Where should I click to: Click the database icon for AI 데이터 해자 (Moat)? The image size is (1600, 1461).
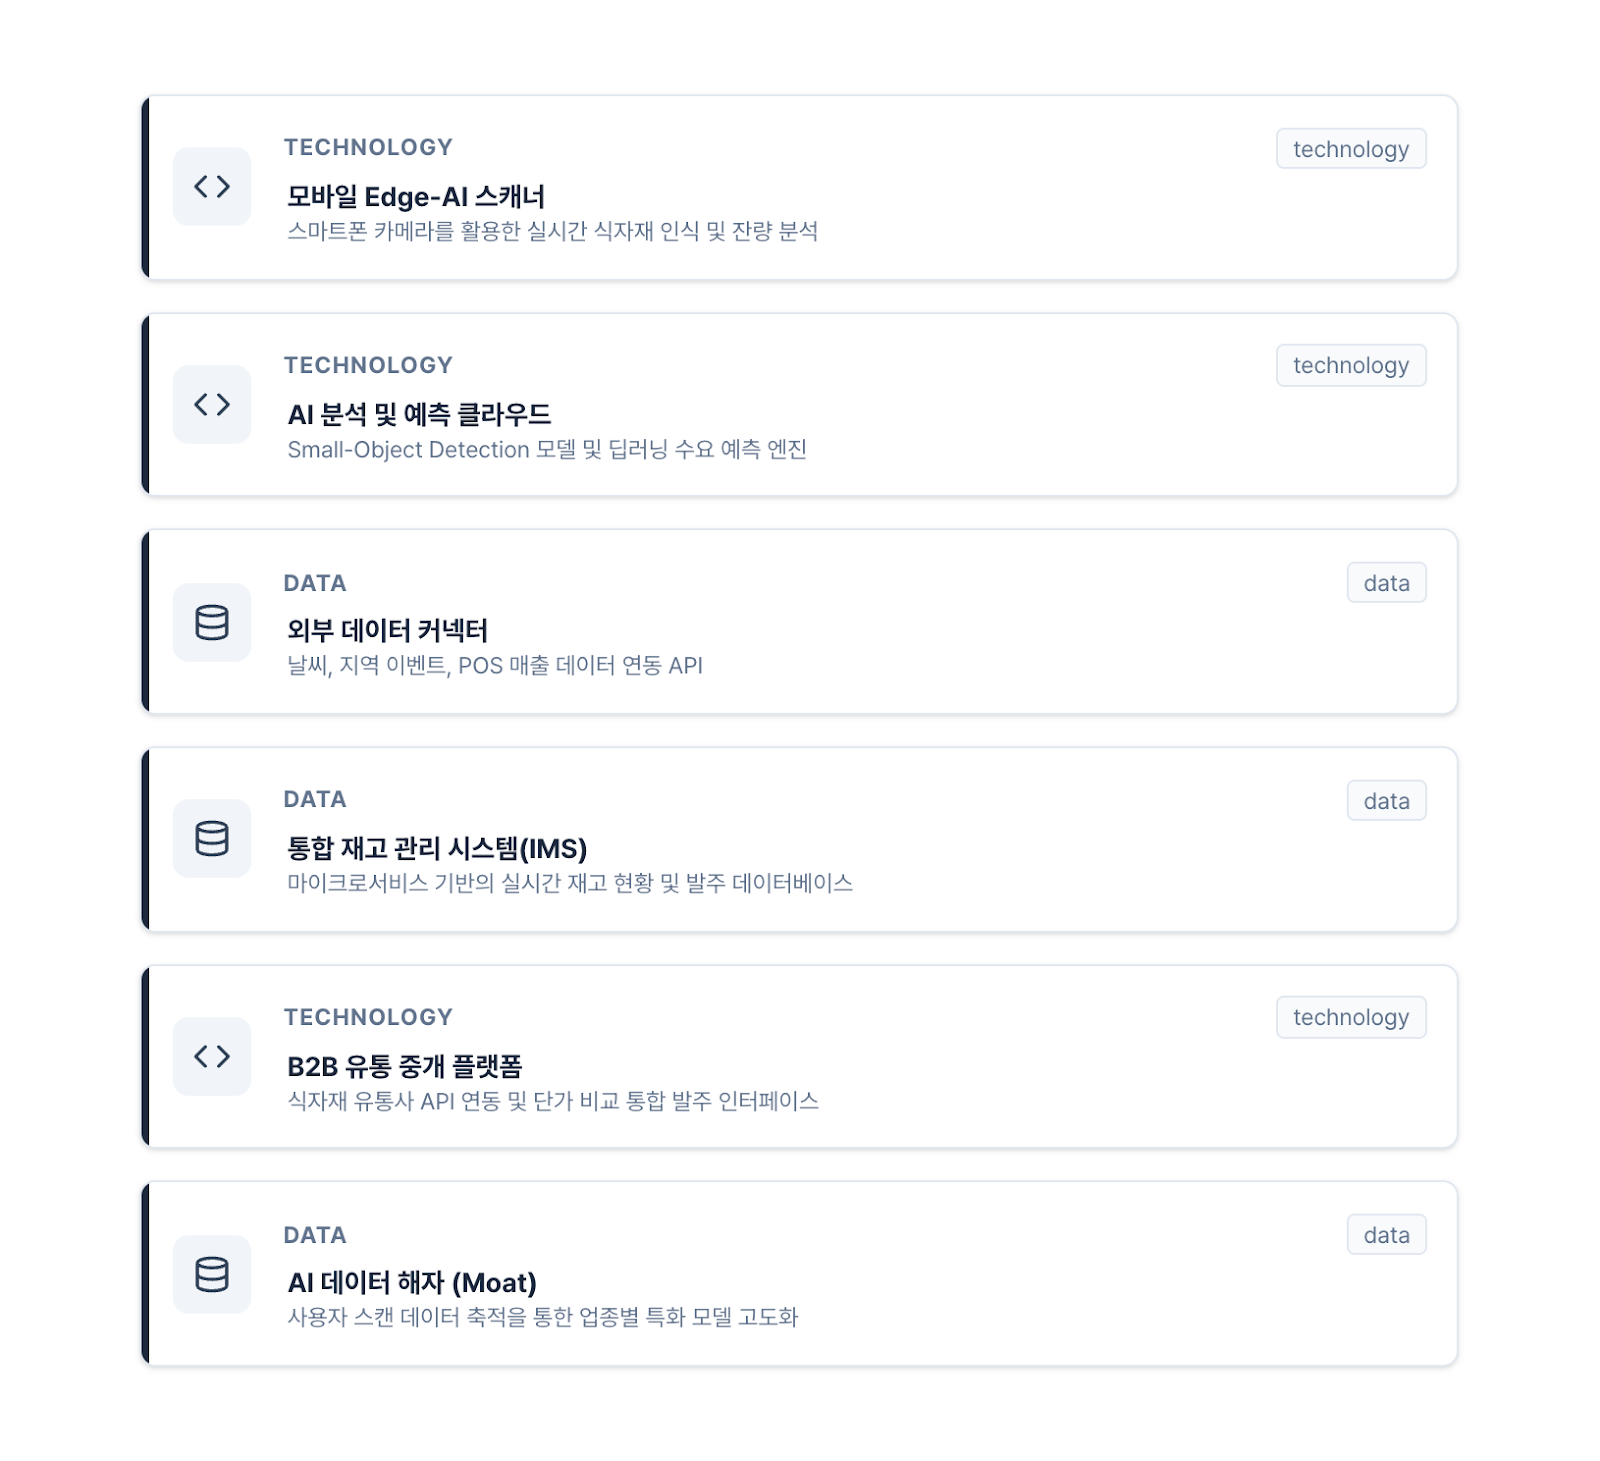tap(212, 1274)
